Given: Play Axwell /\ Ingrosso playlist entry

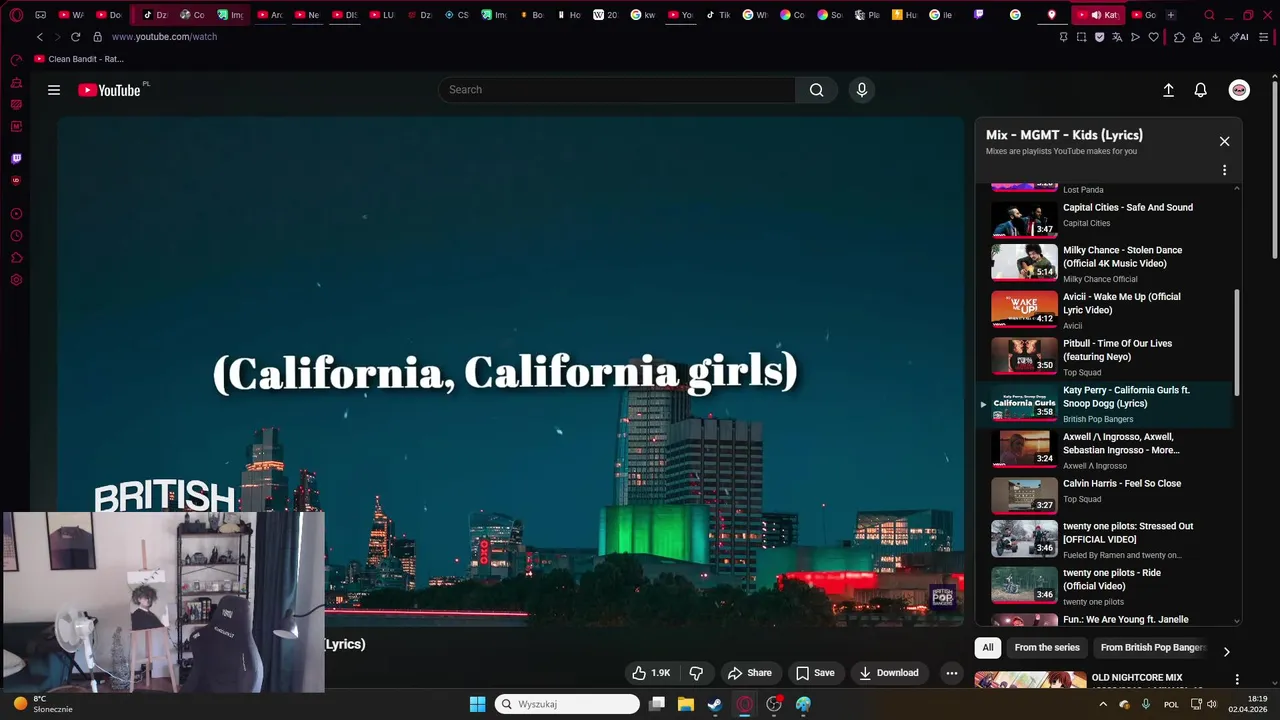Looking at the screenshot, I should click(x=1105, y=450).
